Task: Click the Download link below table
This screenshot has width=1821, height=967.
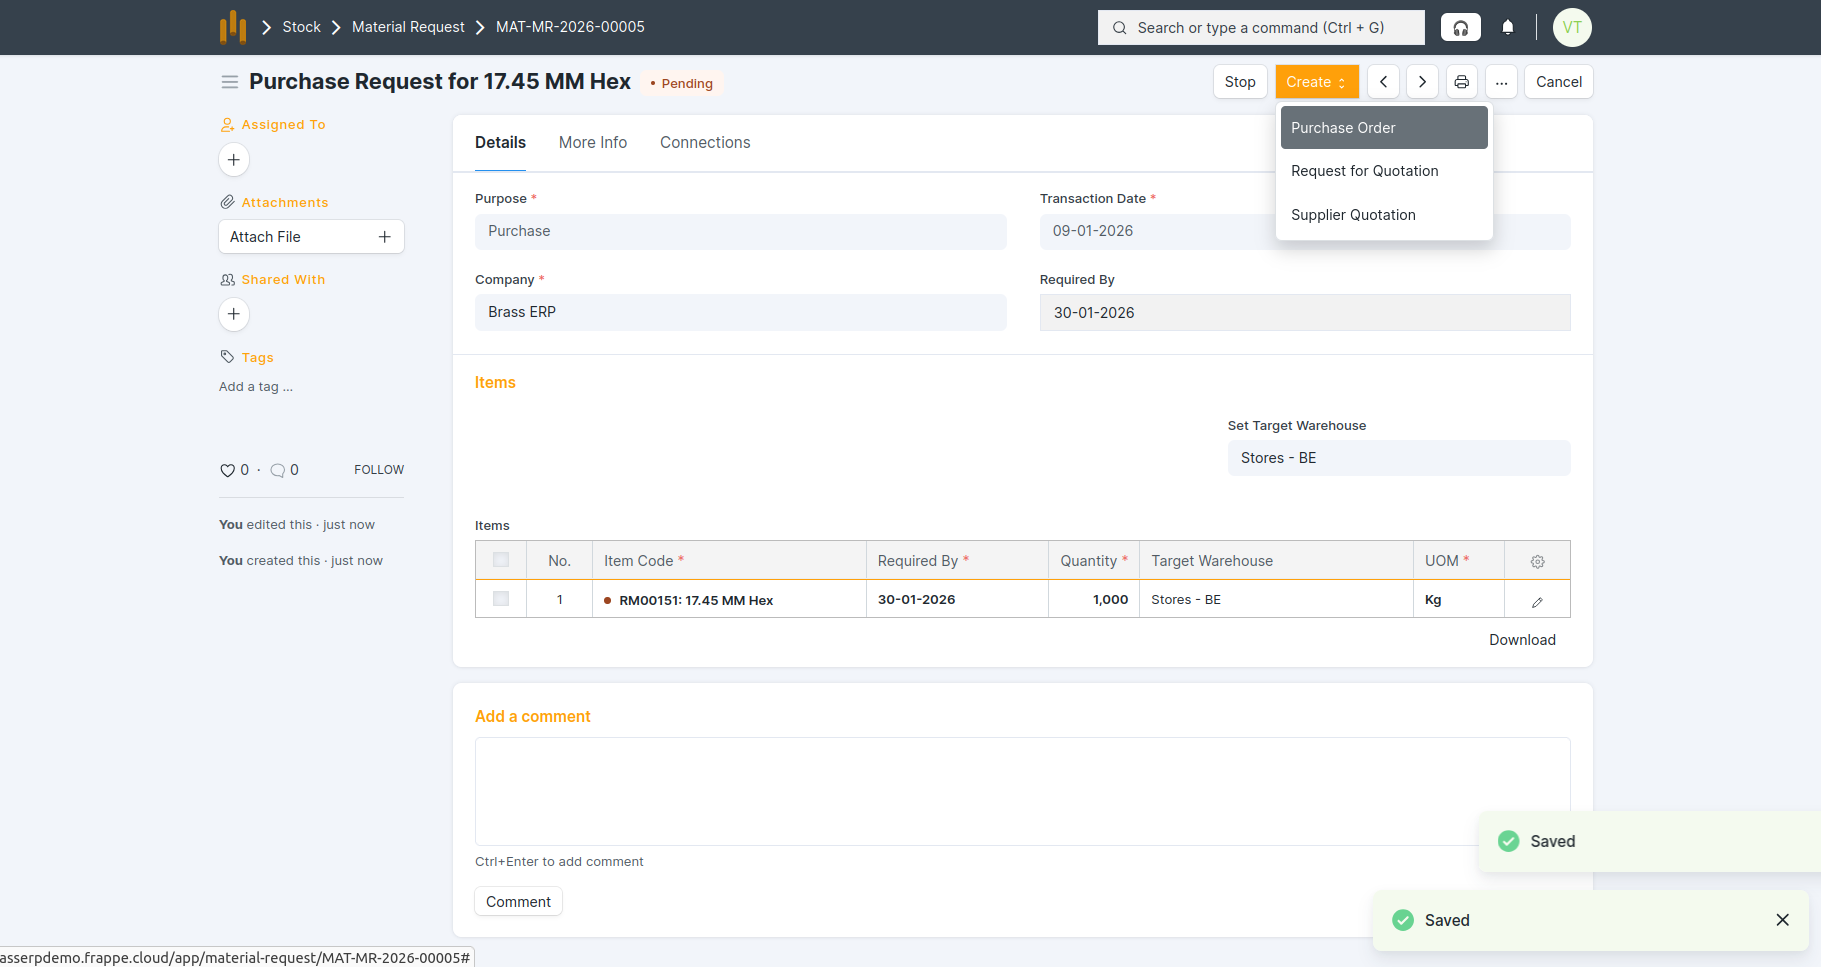Action: point(1522,640)
